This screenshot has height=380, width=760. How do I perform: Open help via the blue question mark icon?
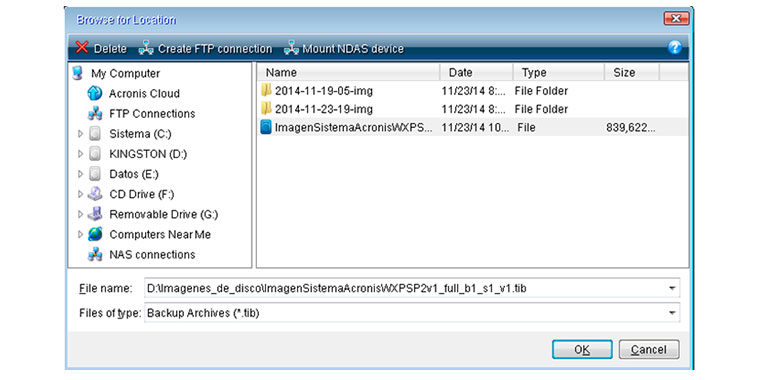[675, 48]
